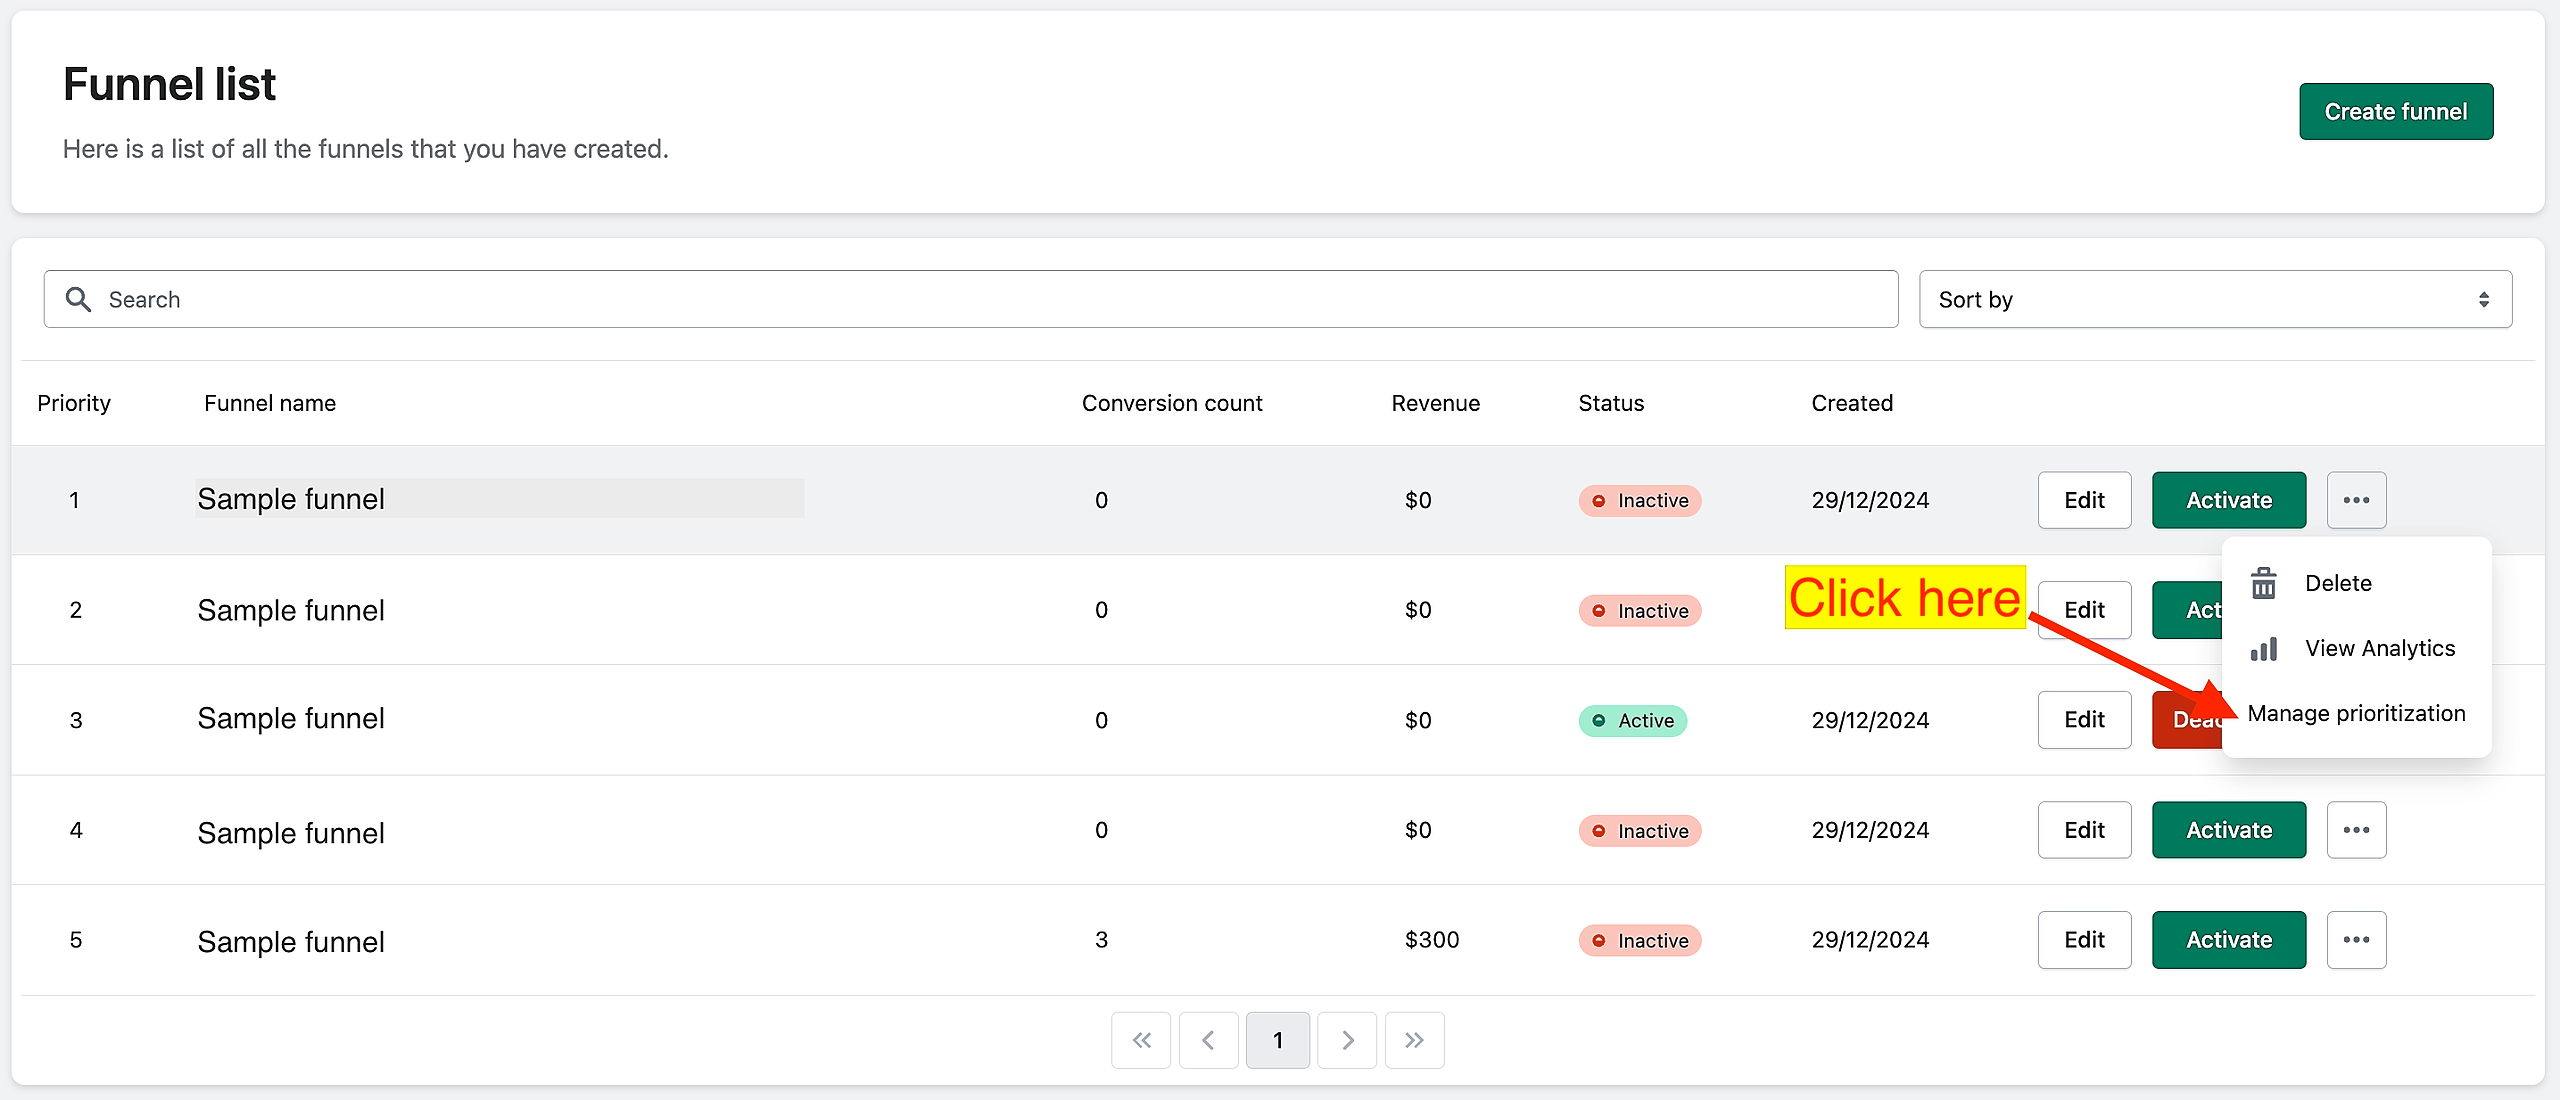Select Delete from the context menu
Image resolution: width=2560 pixels, height=1100 pixels.
tap(2337, 583)
